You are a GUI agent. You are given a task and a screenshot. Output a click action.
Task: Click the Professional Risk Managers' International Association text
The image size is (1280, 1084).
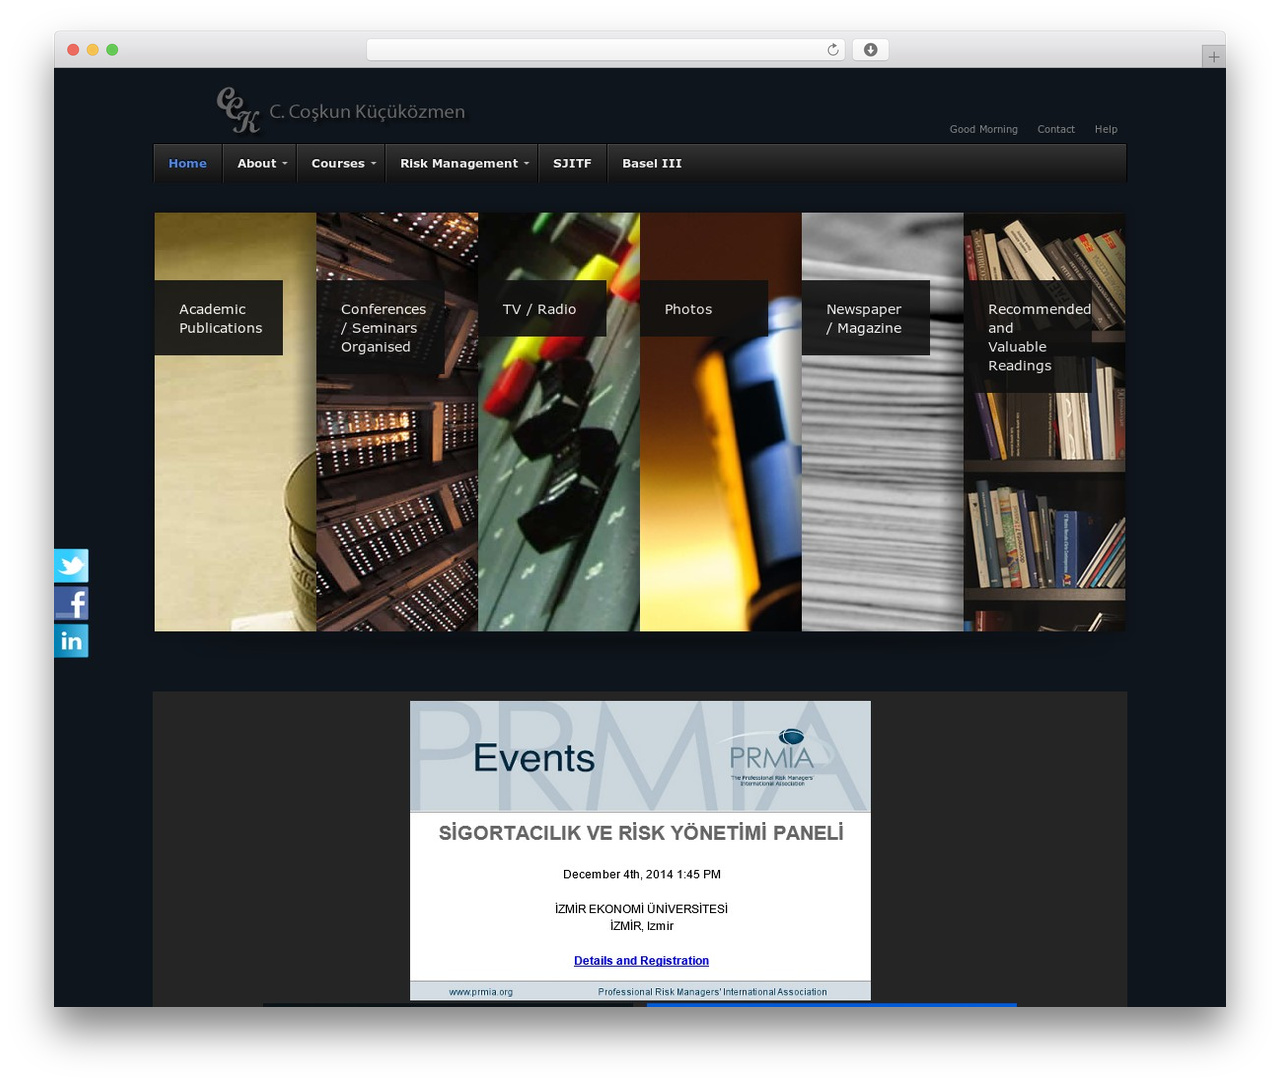click(712, 992)
